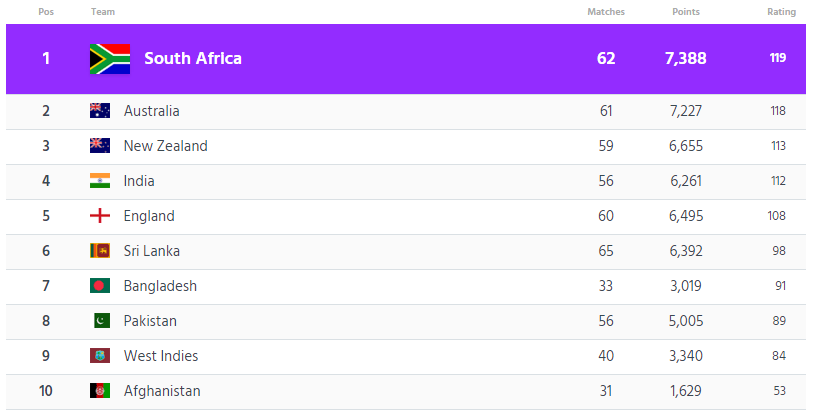This screenshot has height=417, width=816.
Task: Click the New Zealand flag icon
Action: pos(100,146)
